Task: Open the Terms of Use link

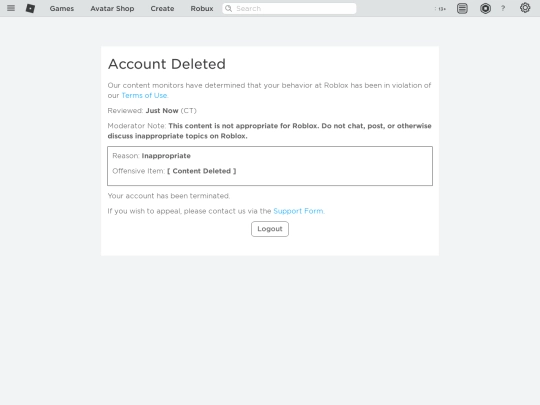Action: pos(145,95)
